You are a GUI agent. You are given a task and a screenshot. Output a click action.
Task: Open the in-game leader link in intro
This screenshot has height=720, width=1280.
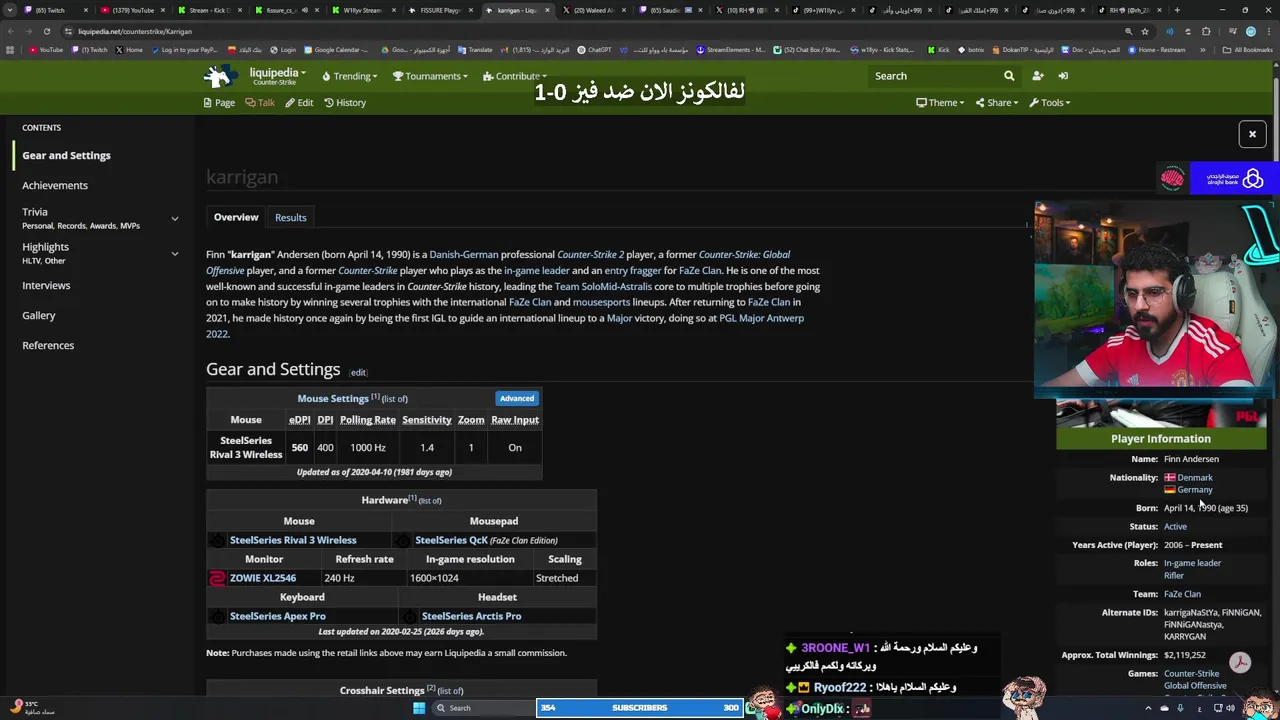[537, 271]
